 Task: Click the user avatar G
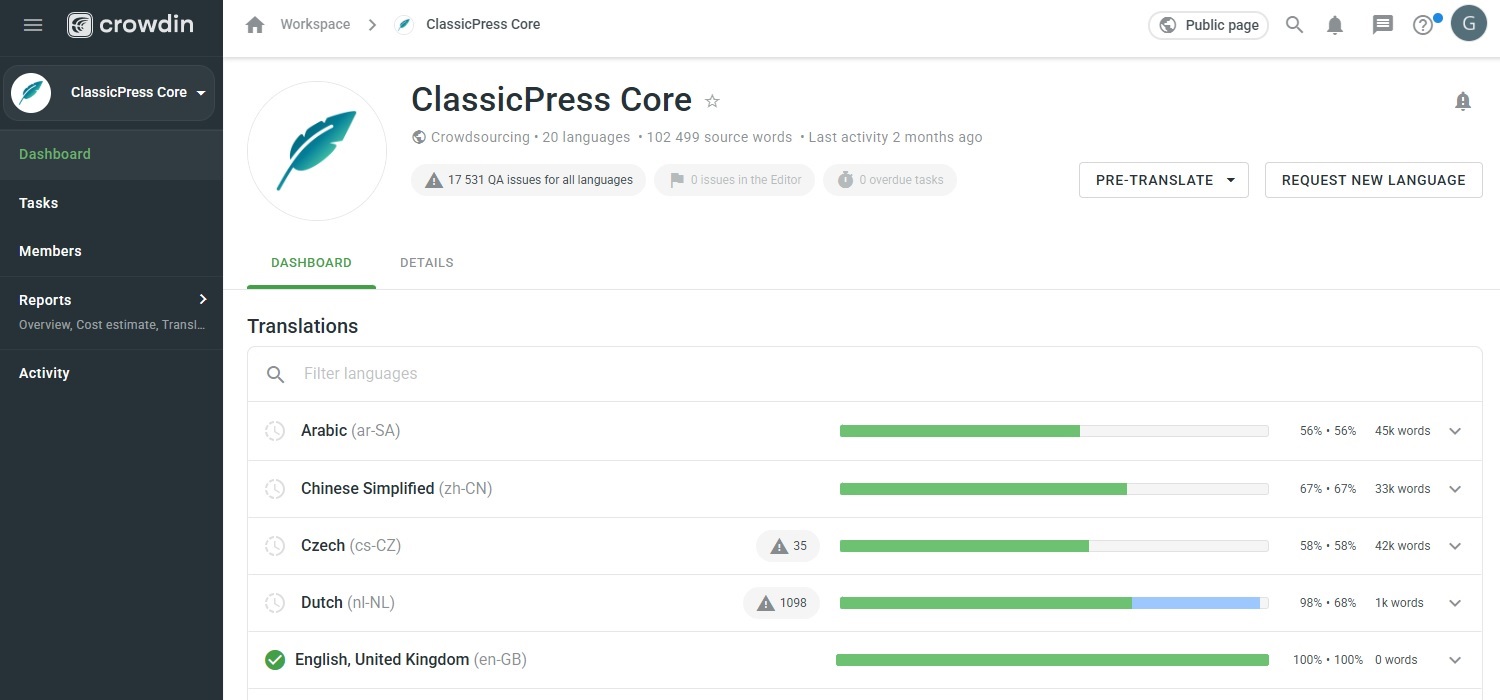click(x=1468, y=24)
